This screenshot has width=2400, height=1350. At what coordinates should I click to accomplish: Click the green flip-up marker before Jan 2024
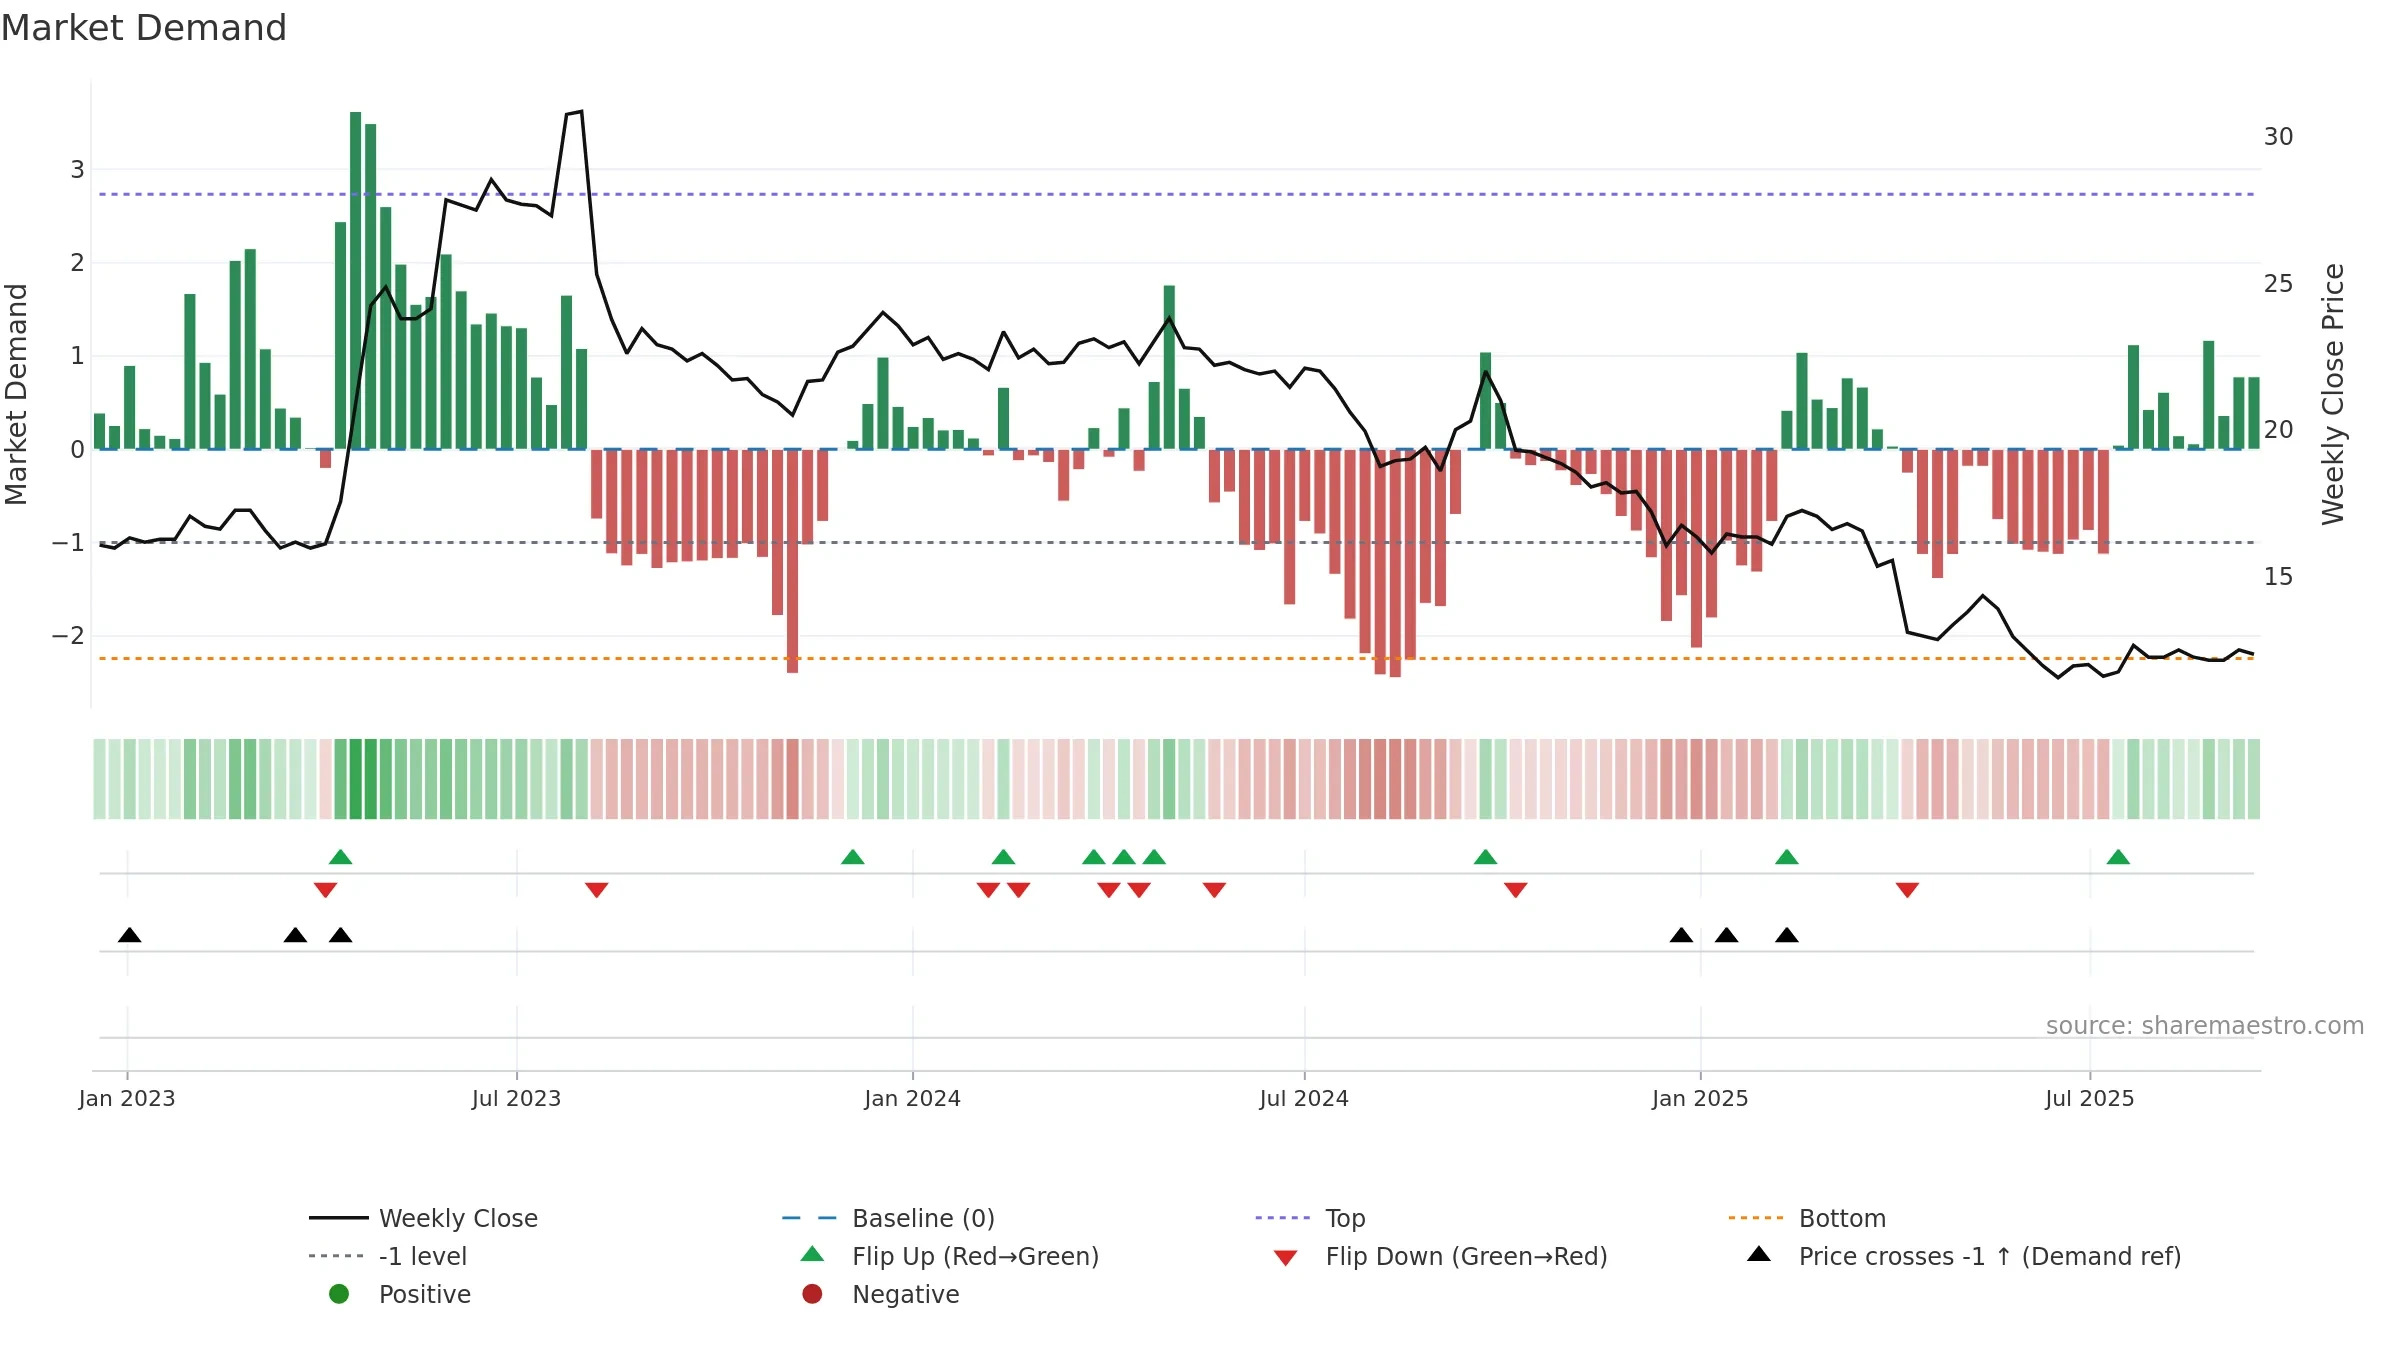point(853,857)
